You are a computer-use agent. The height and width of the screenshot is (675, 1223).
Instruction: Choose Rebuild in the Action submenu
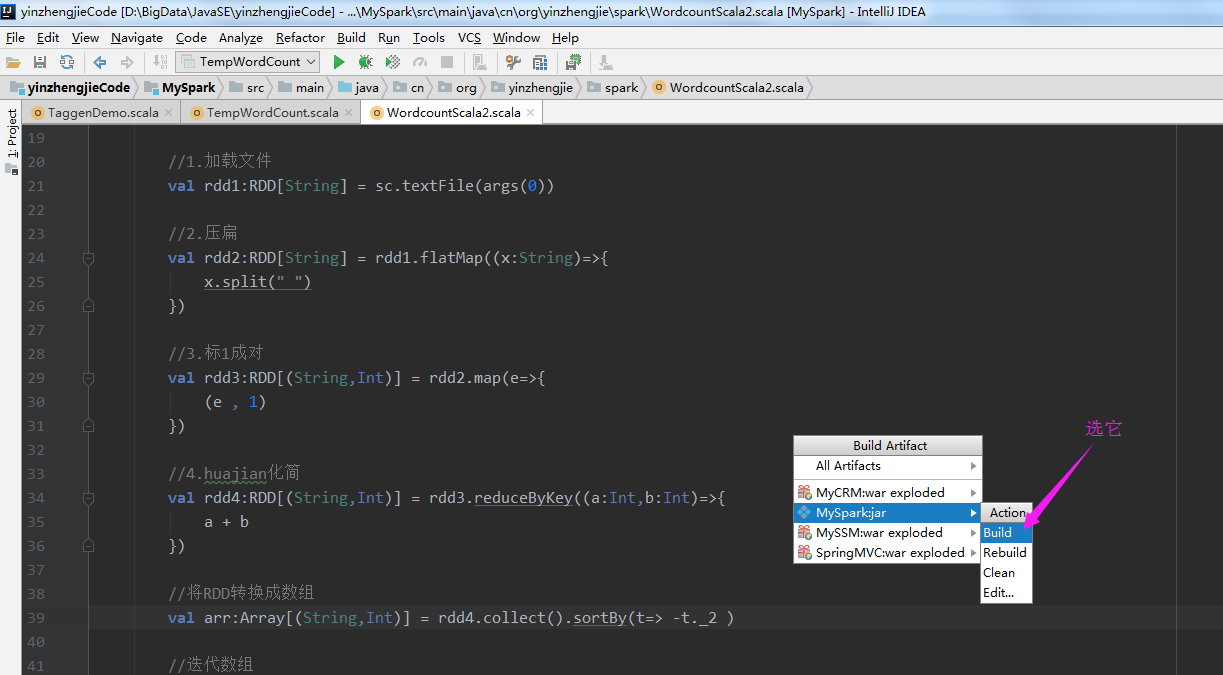[1005, 553]
